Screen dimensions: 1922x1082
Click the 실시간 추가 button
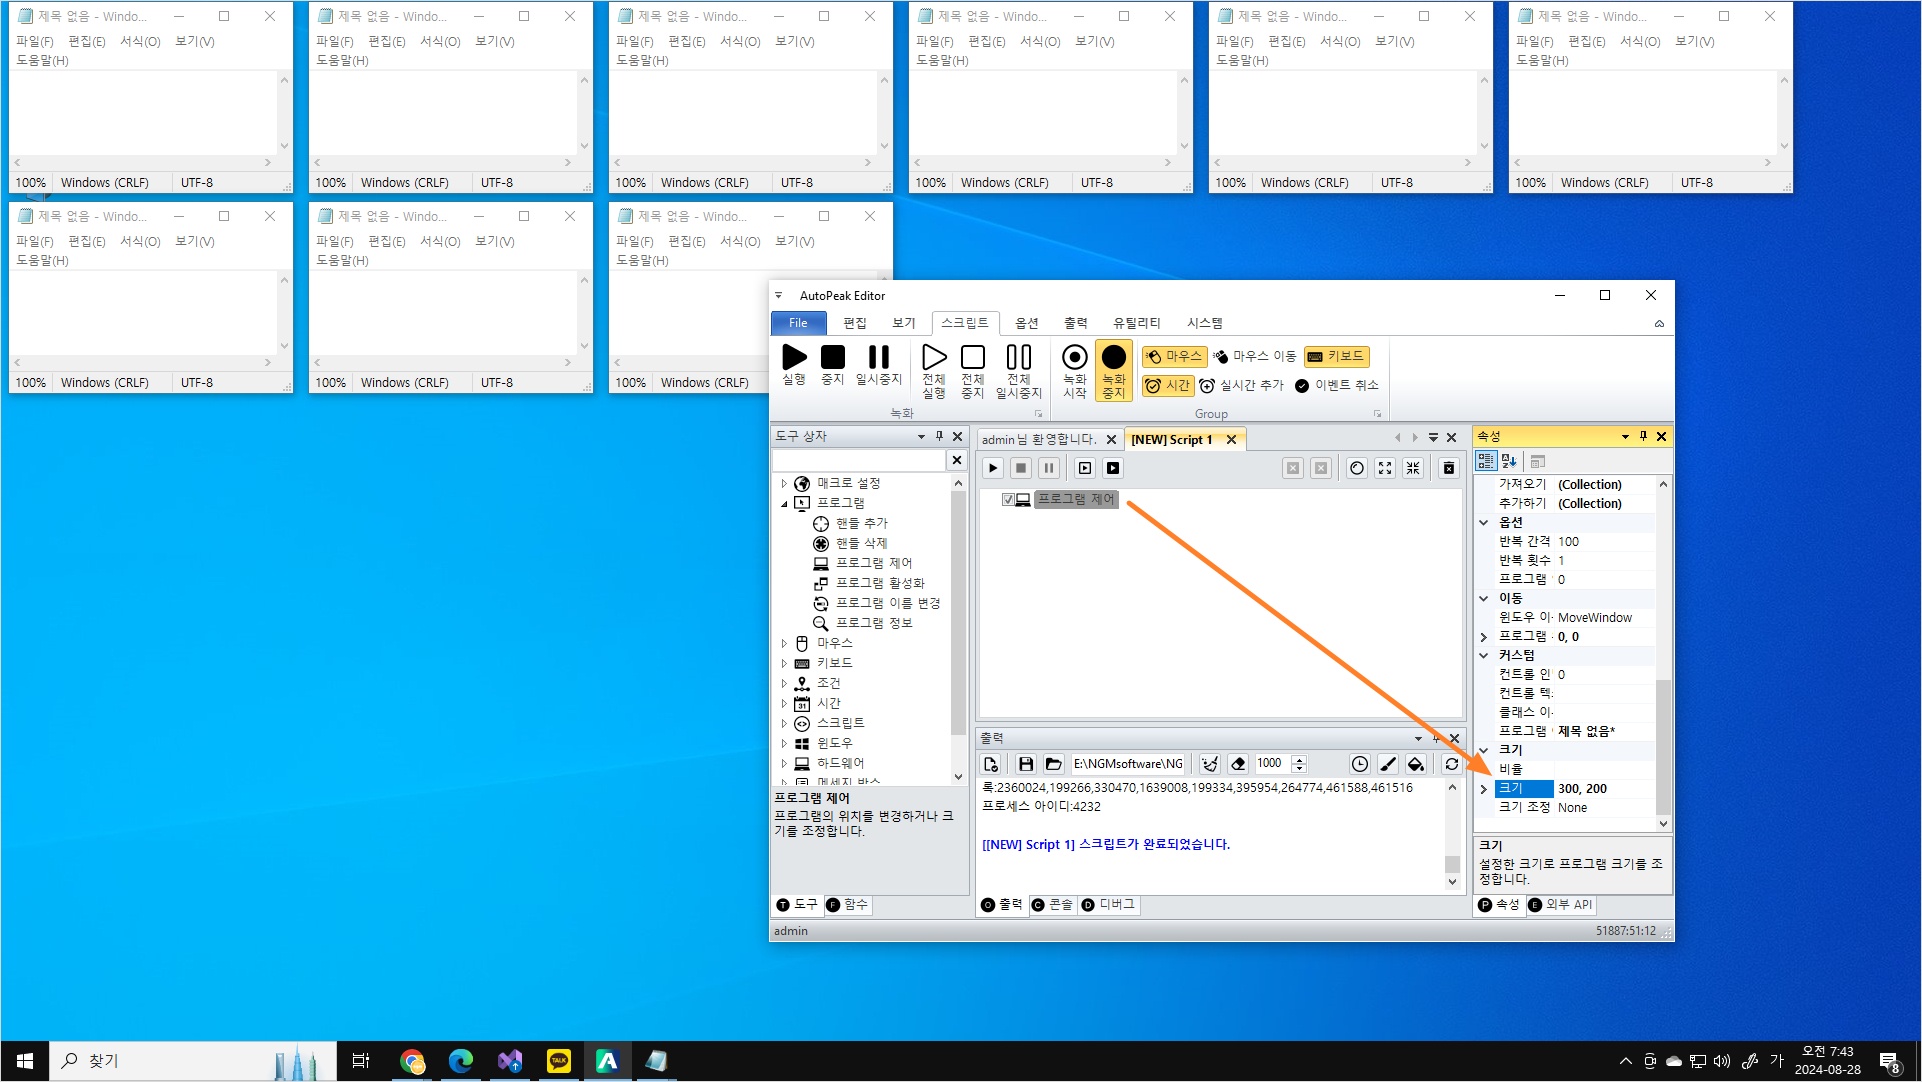coord(1241,385)
